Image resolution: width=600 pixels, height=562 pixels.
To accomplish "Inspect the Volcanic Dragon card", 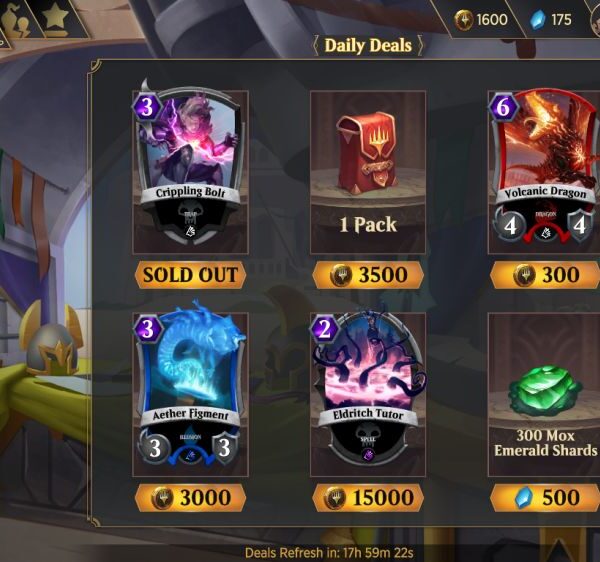I will pyautogui.click(x=545, y=166).
